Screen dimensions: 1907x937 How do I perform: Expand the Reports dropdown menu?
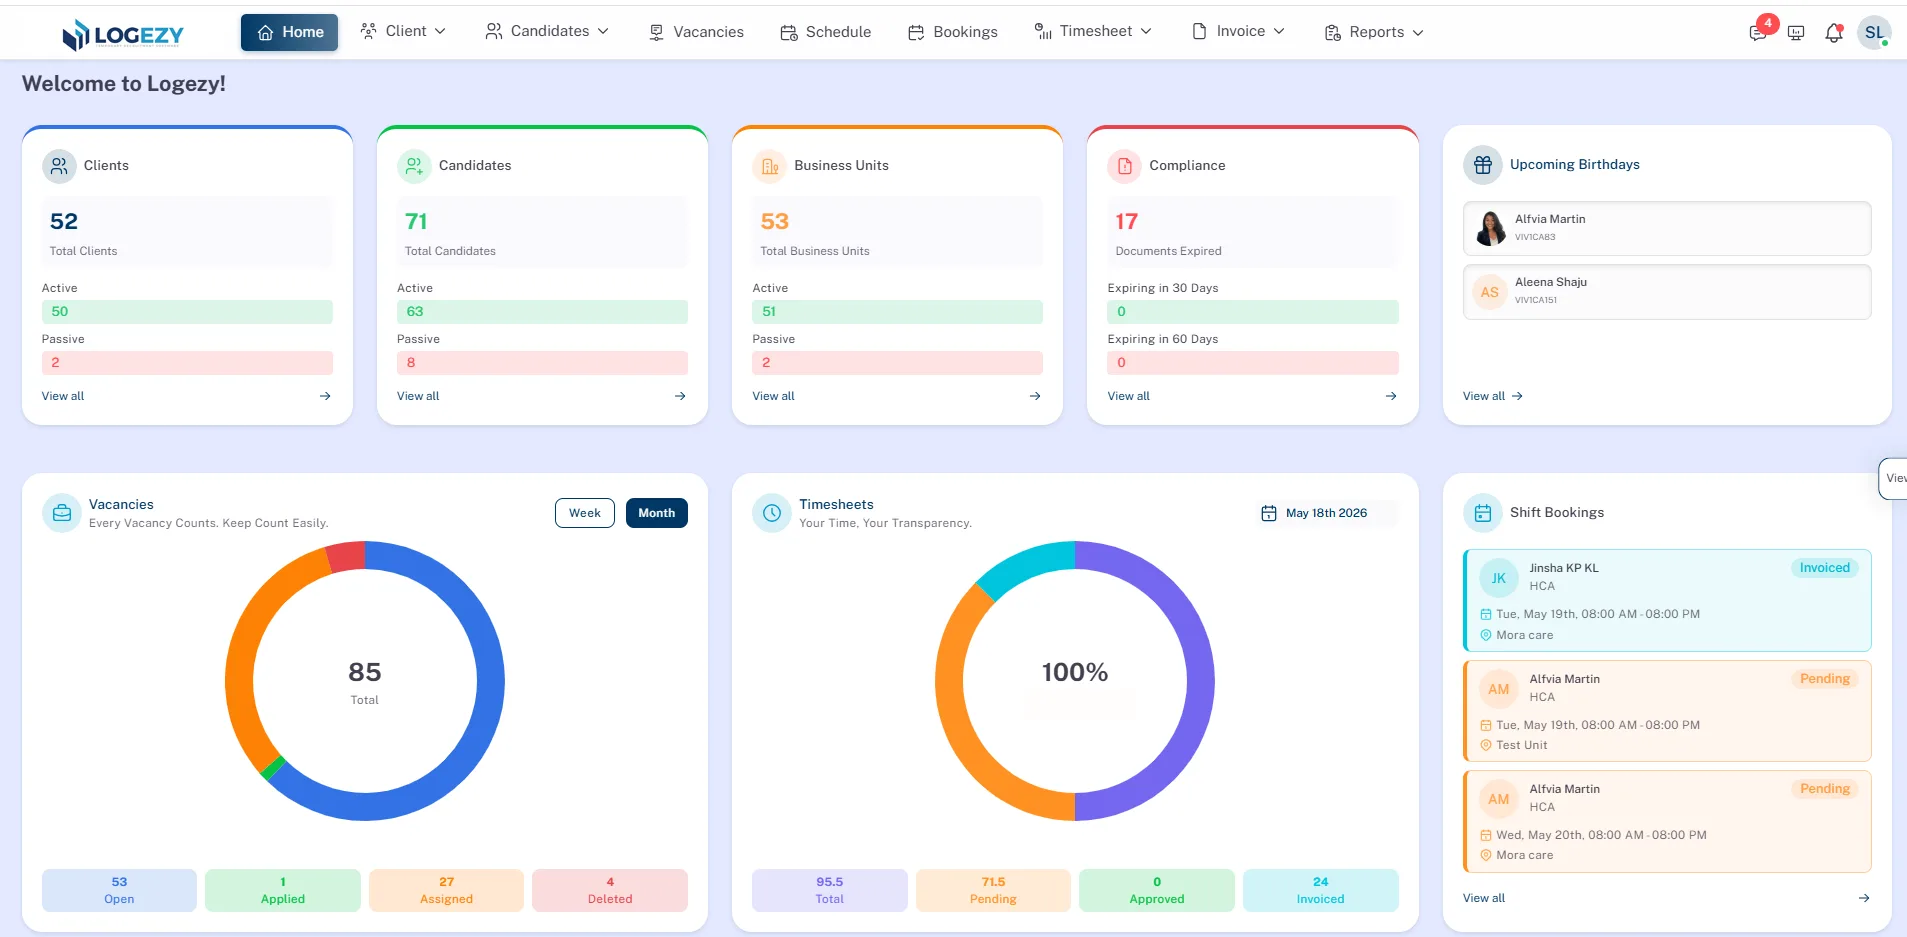coord(1374,32)
